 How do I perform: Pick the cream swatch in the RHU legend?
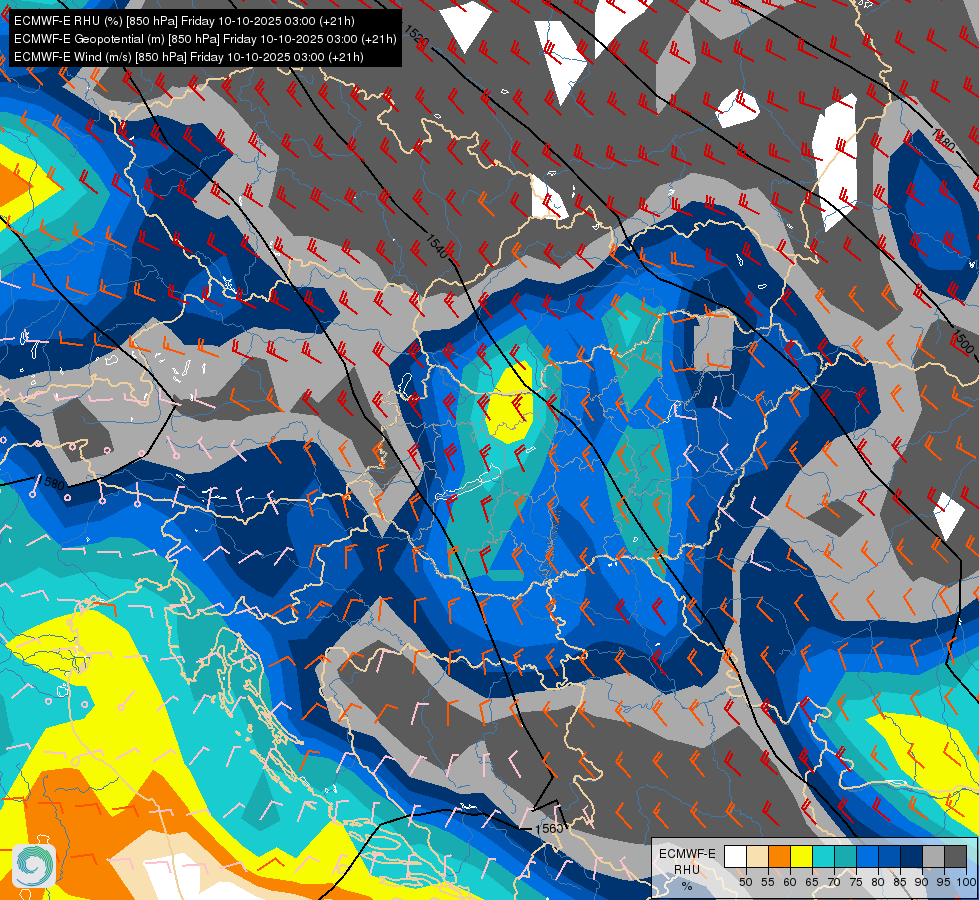tap(757, 856)
